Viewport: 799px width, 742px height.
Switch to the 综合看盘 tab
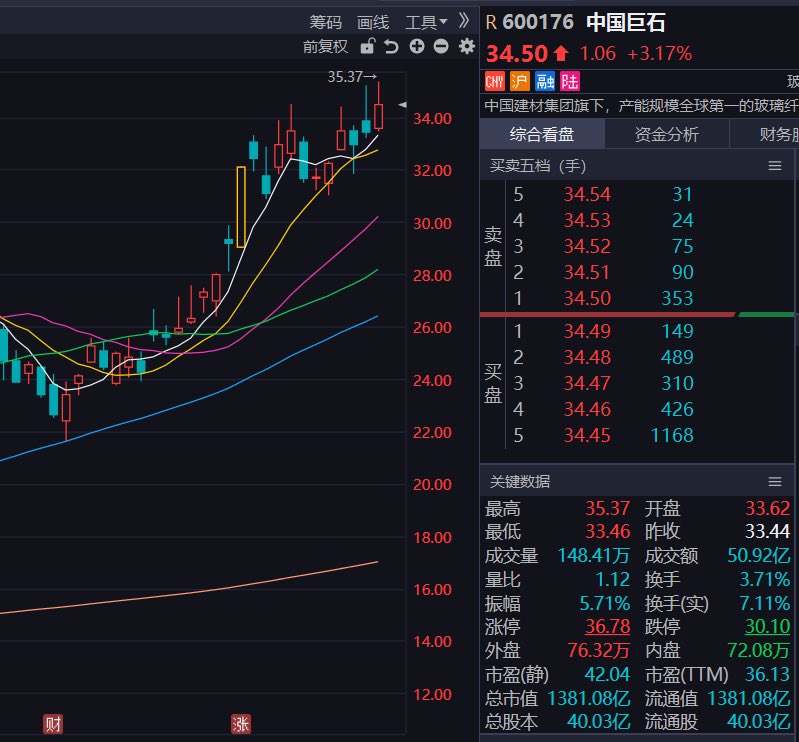pyautogui.click(x=542, y=134)
